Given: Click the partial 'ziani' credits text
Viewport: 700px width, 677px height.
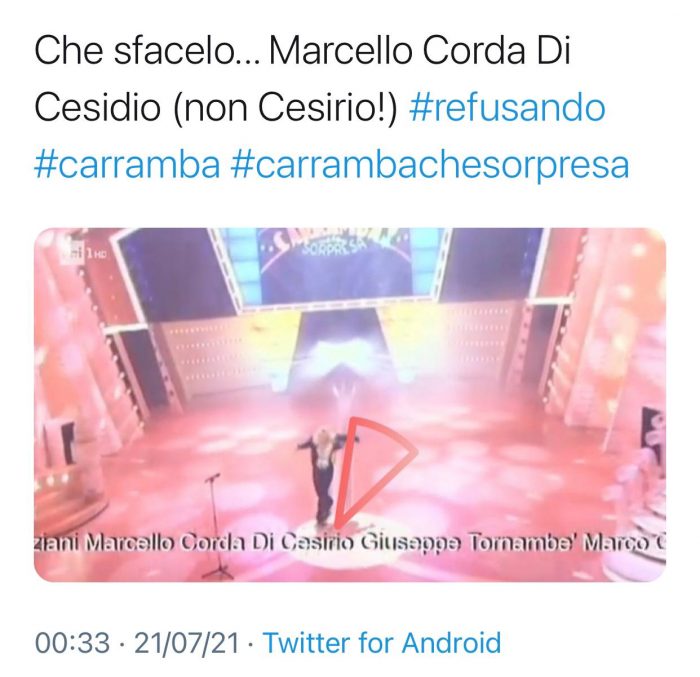Looking at the screenshot, I should [57, 542].
